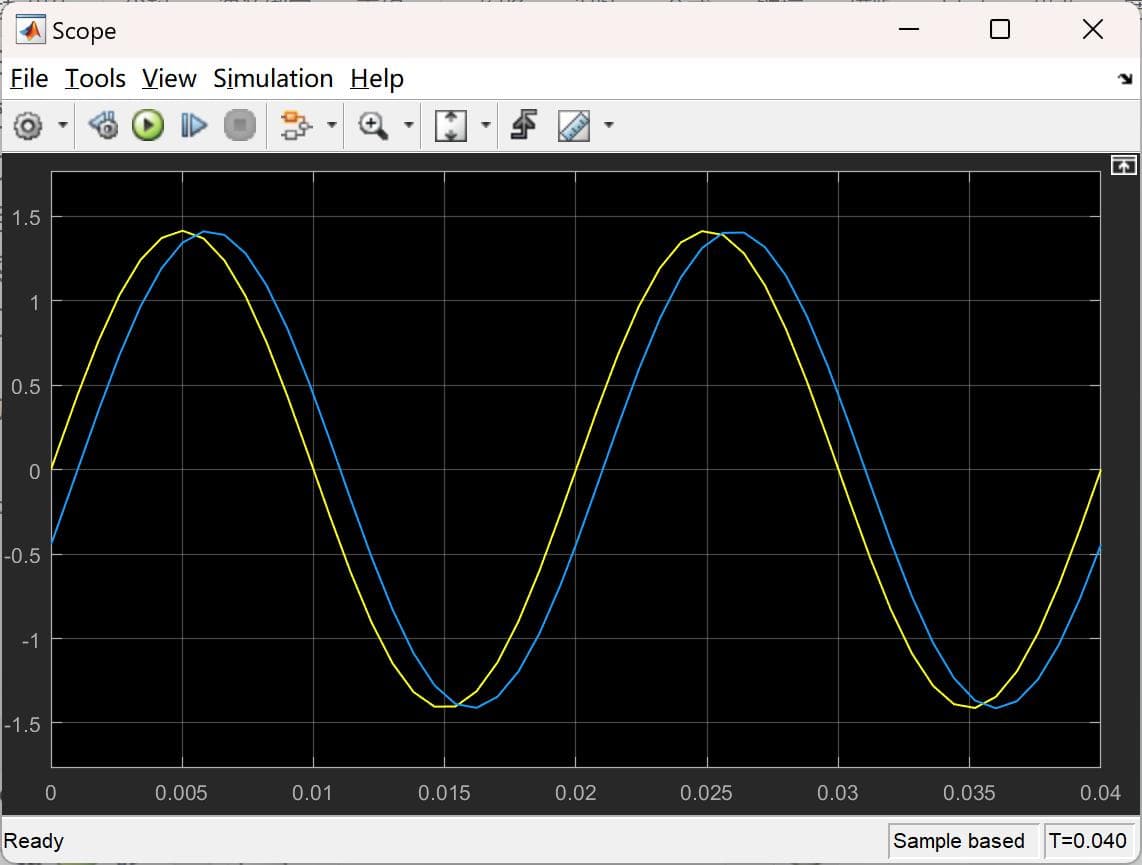Open Configuration Properties gear icon
1142x865 pixels.
pos(28,126)
